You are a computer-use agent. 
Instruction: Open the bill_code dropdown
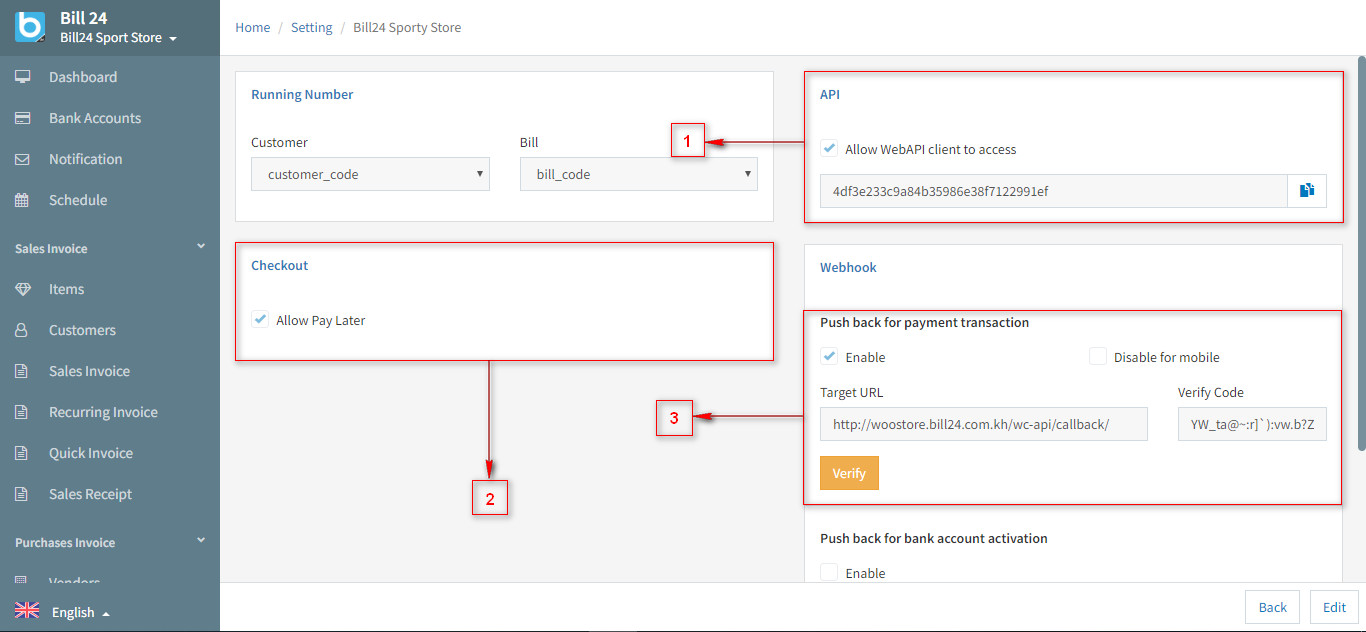coord(638,173)
